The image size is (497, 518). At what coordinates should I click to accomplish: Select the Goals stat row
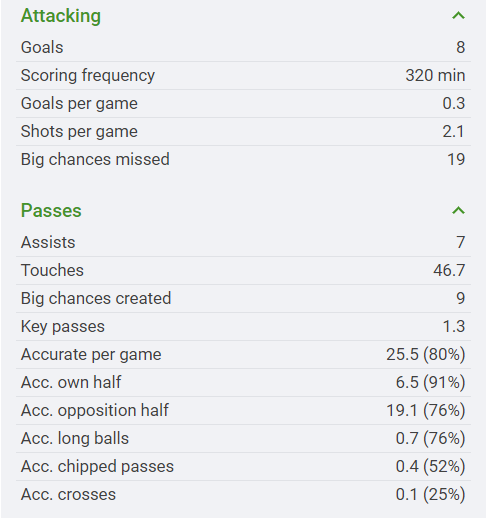pos(243,47)
